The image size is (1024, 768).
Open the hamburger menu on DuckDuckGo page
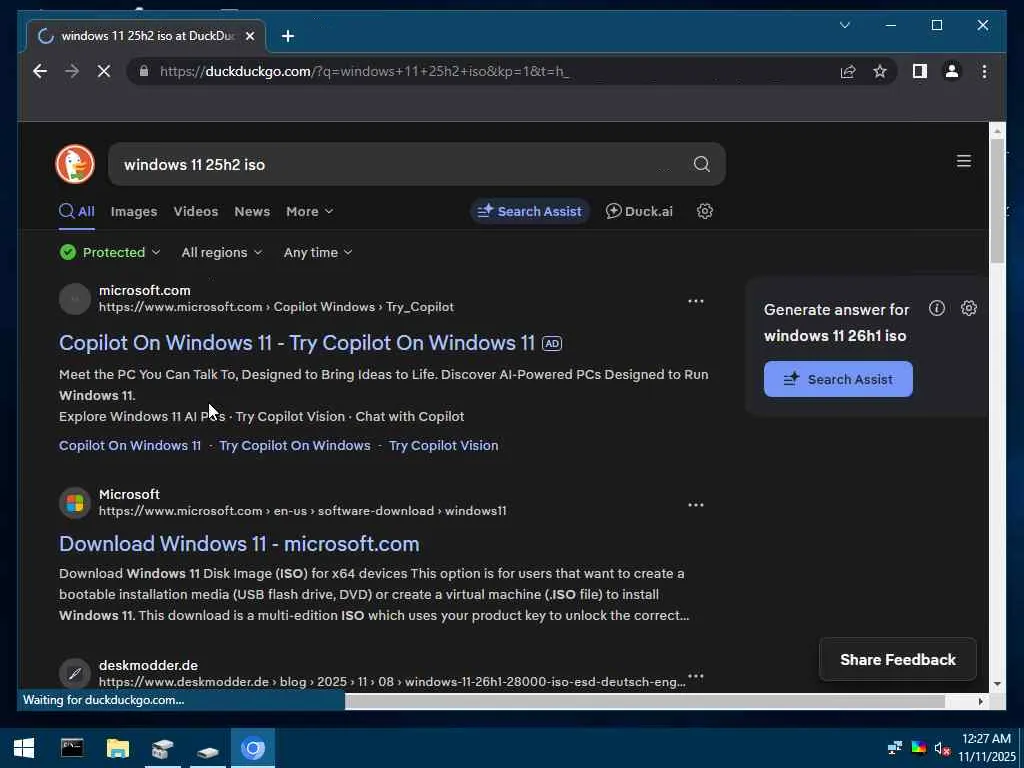pos(963,161)
